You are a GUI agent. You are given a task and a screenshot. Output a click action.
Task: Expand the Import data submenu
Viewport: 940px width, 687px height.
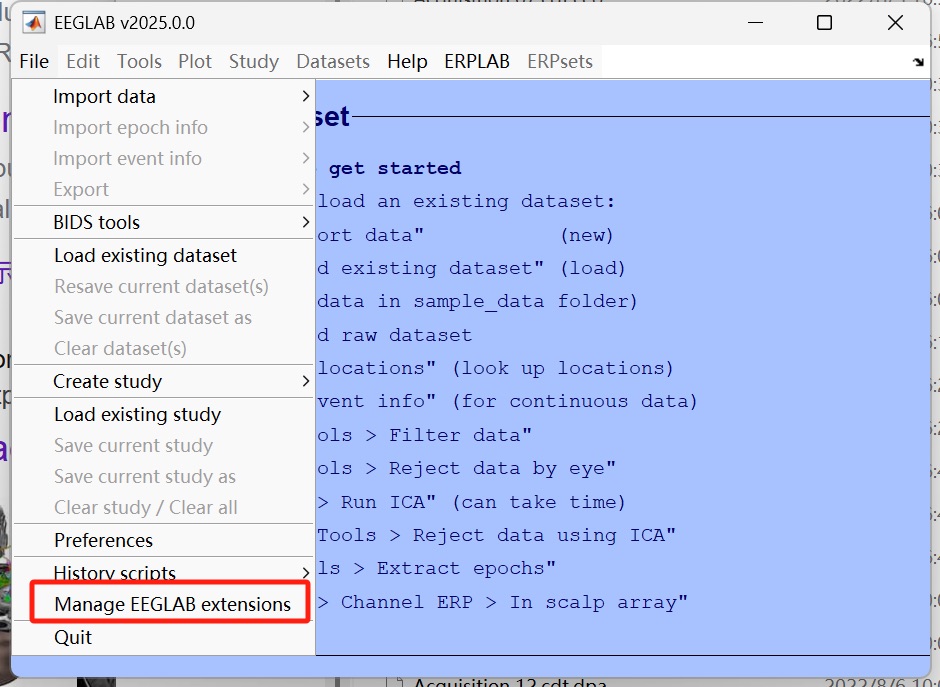tap(104, 96)
